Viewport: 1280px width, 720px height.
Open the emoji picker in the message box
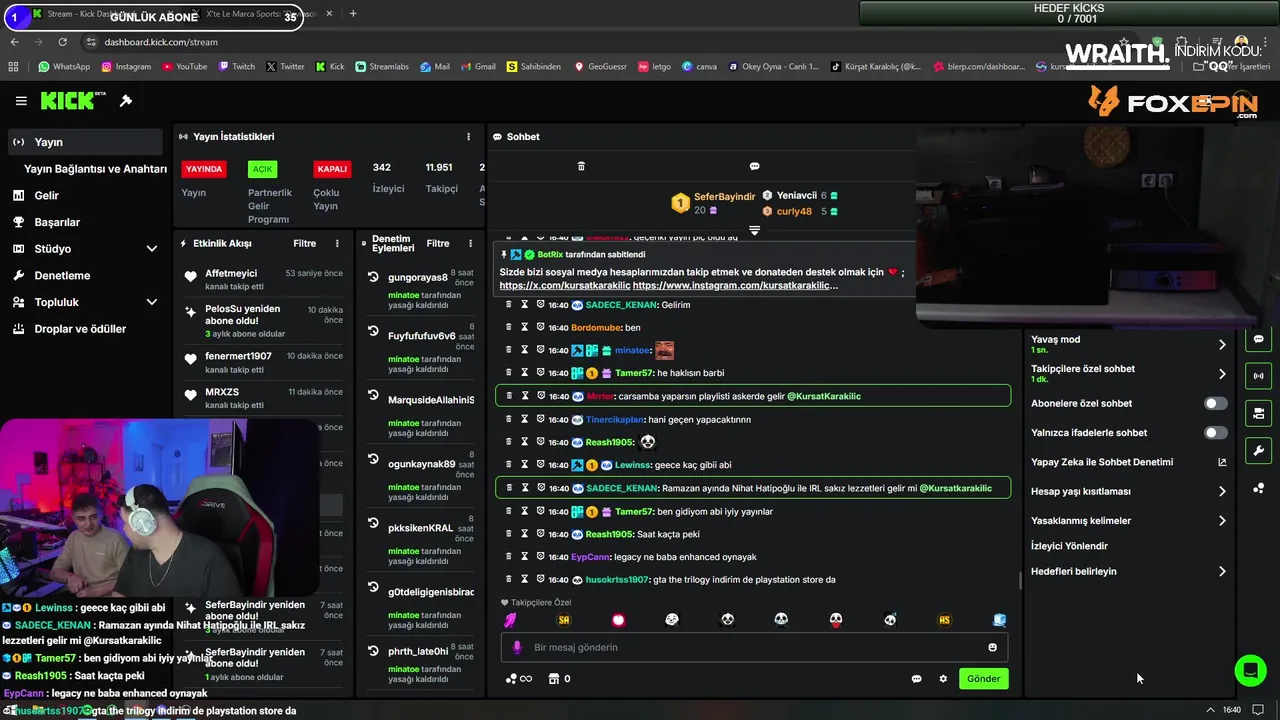pos(992,647)
